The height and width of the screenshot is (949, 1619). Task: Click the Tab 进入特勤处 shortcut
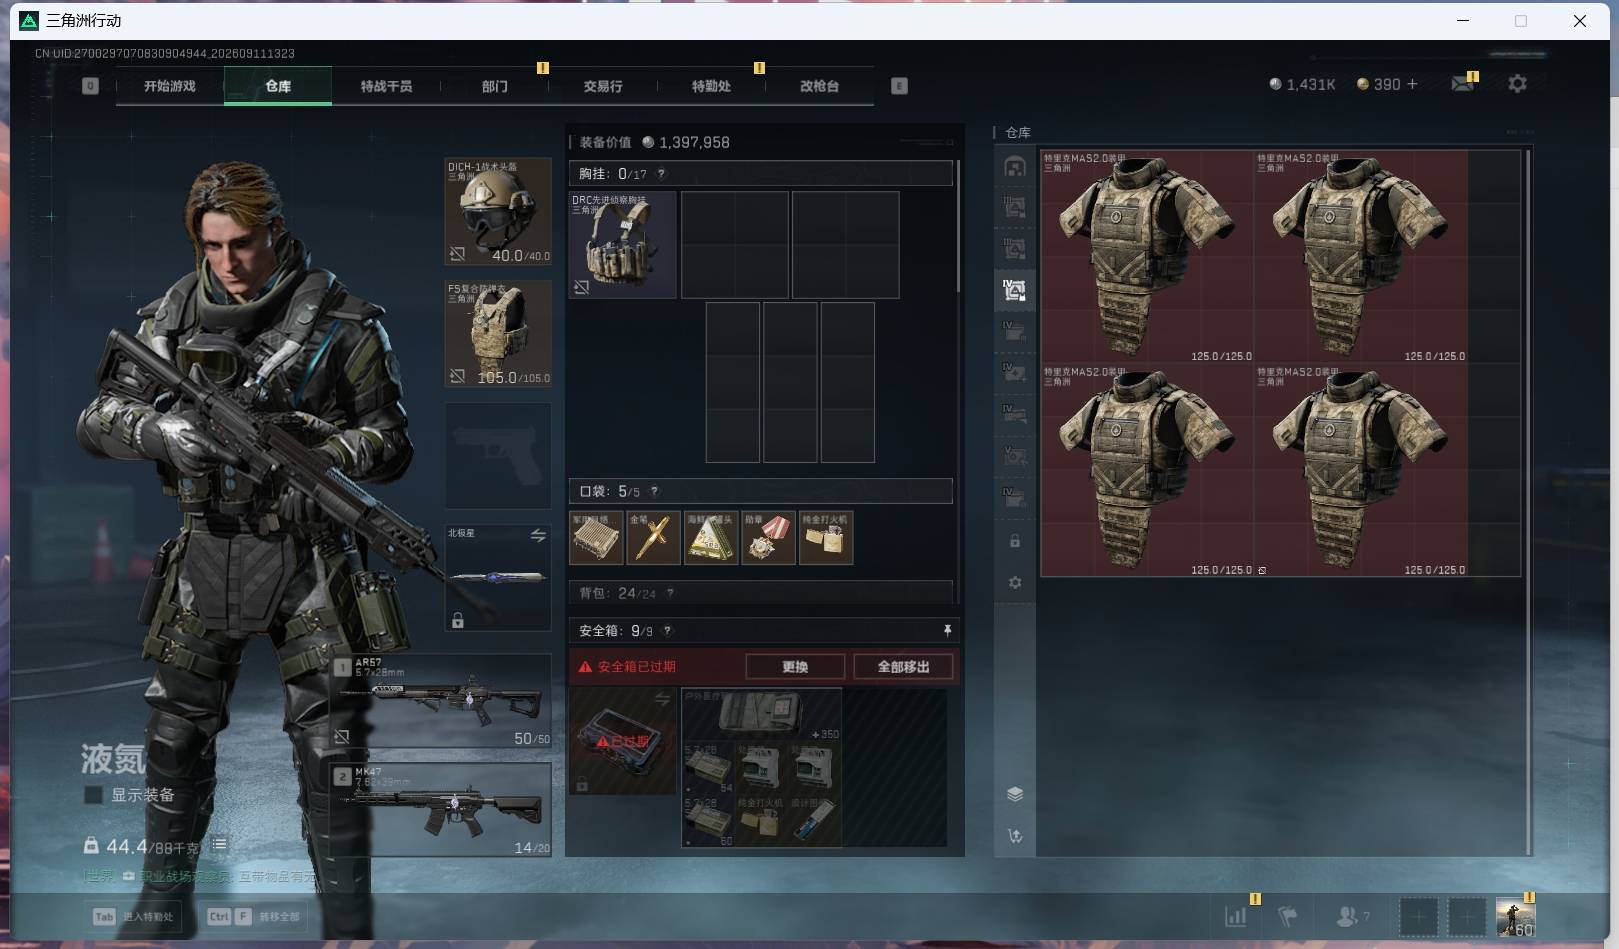pyautogui.click(x=134, y=916)
